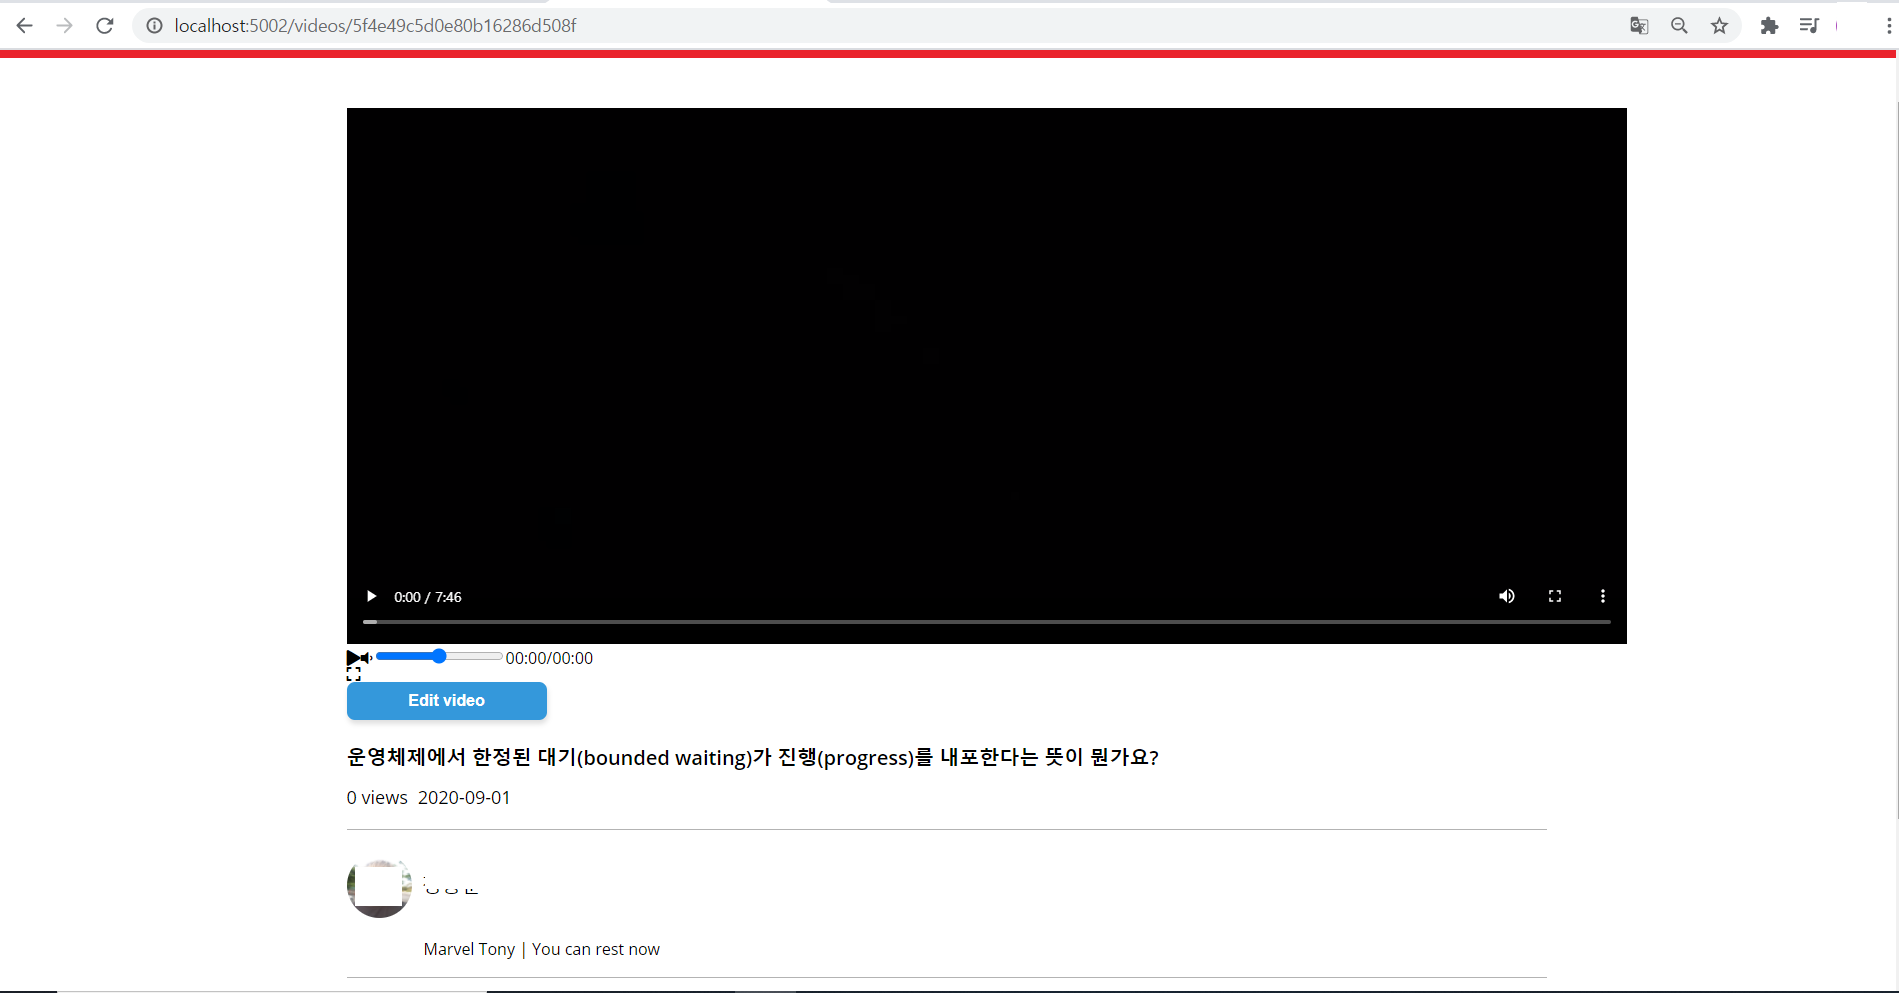Viewport: 1899px width, 993px height.
Task: Click the browser forward arrow
Action: (x=65, y=26)
